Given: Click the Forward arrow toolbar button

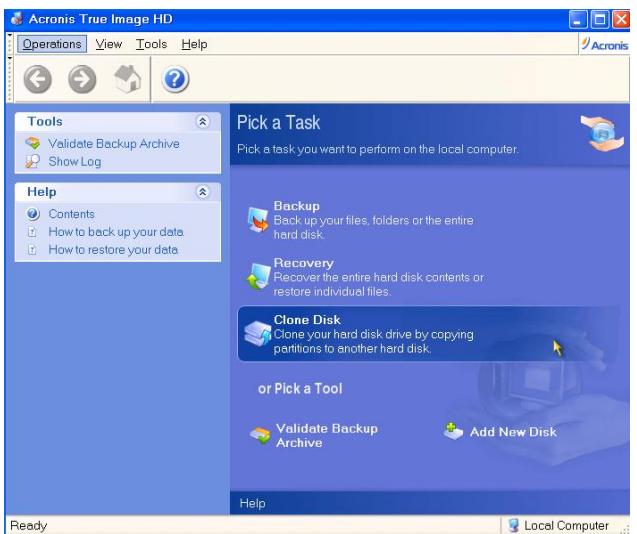Looking at the screenshot, I should pos(82,79).
